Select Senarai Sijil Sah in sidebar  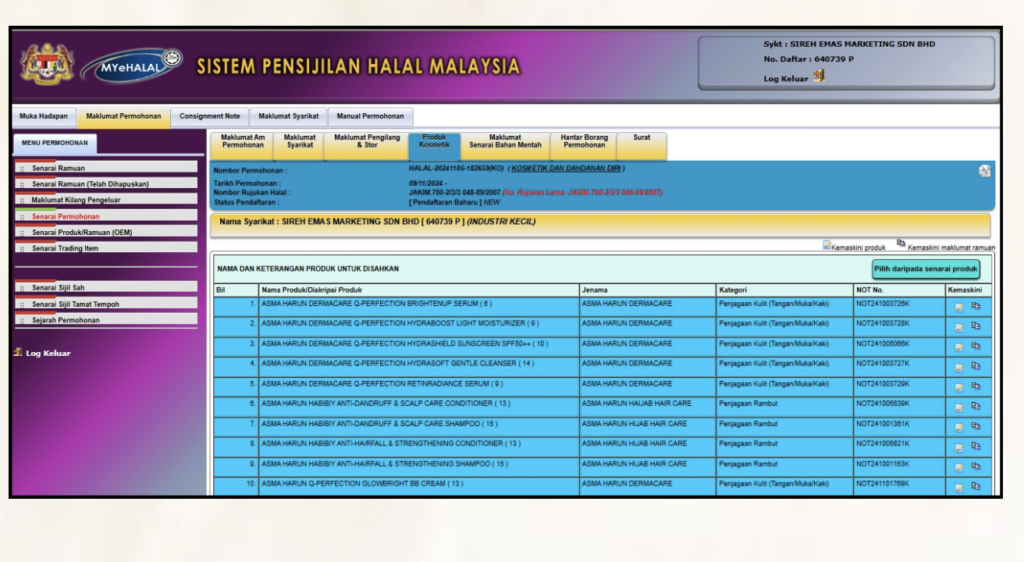[58, 288]
